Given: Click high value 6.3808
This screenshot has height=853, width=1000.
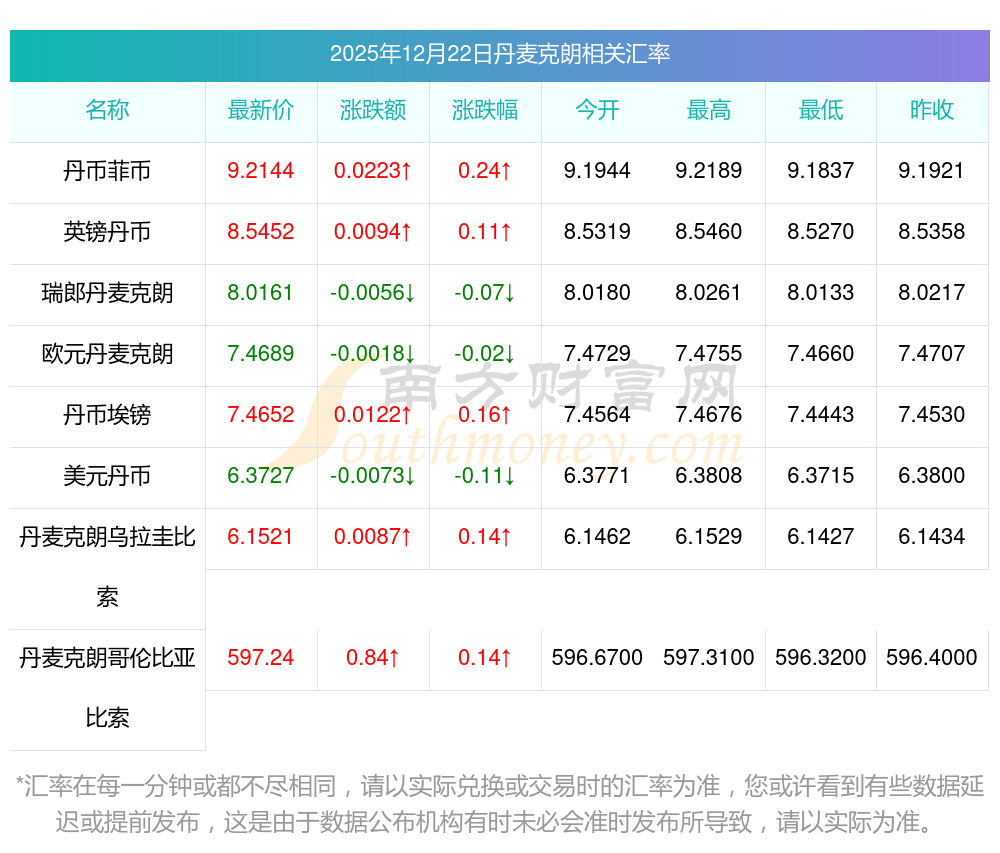Looking at the screenshot, I should (x=709, y=476).
